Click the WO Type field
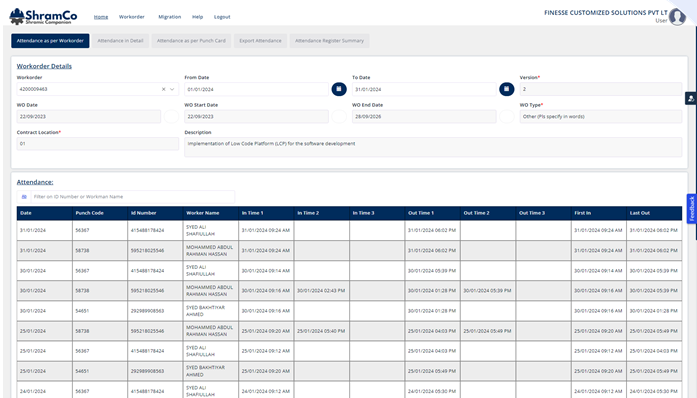Screen dimensions: 697x398 [601, 117]
